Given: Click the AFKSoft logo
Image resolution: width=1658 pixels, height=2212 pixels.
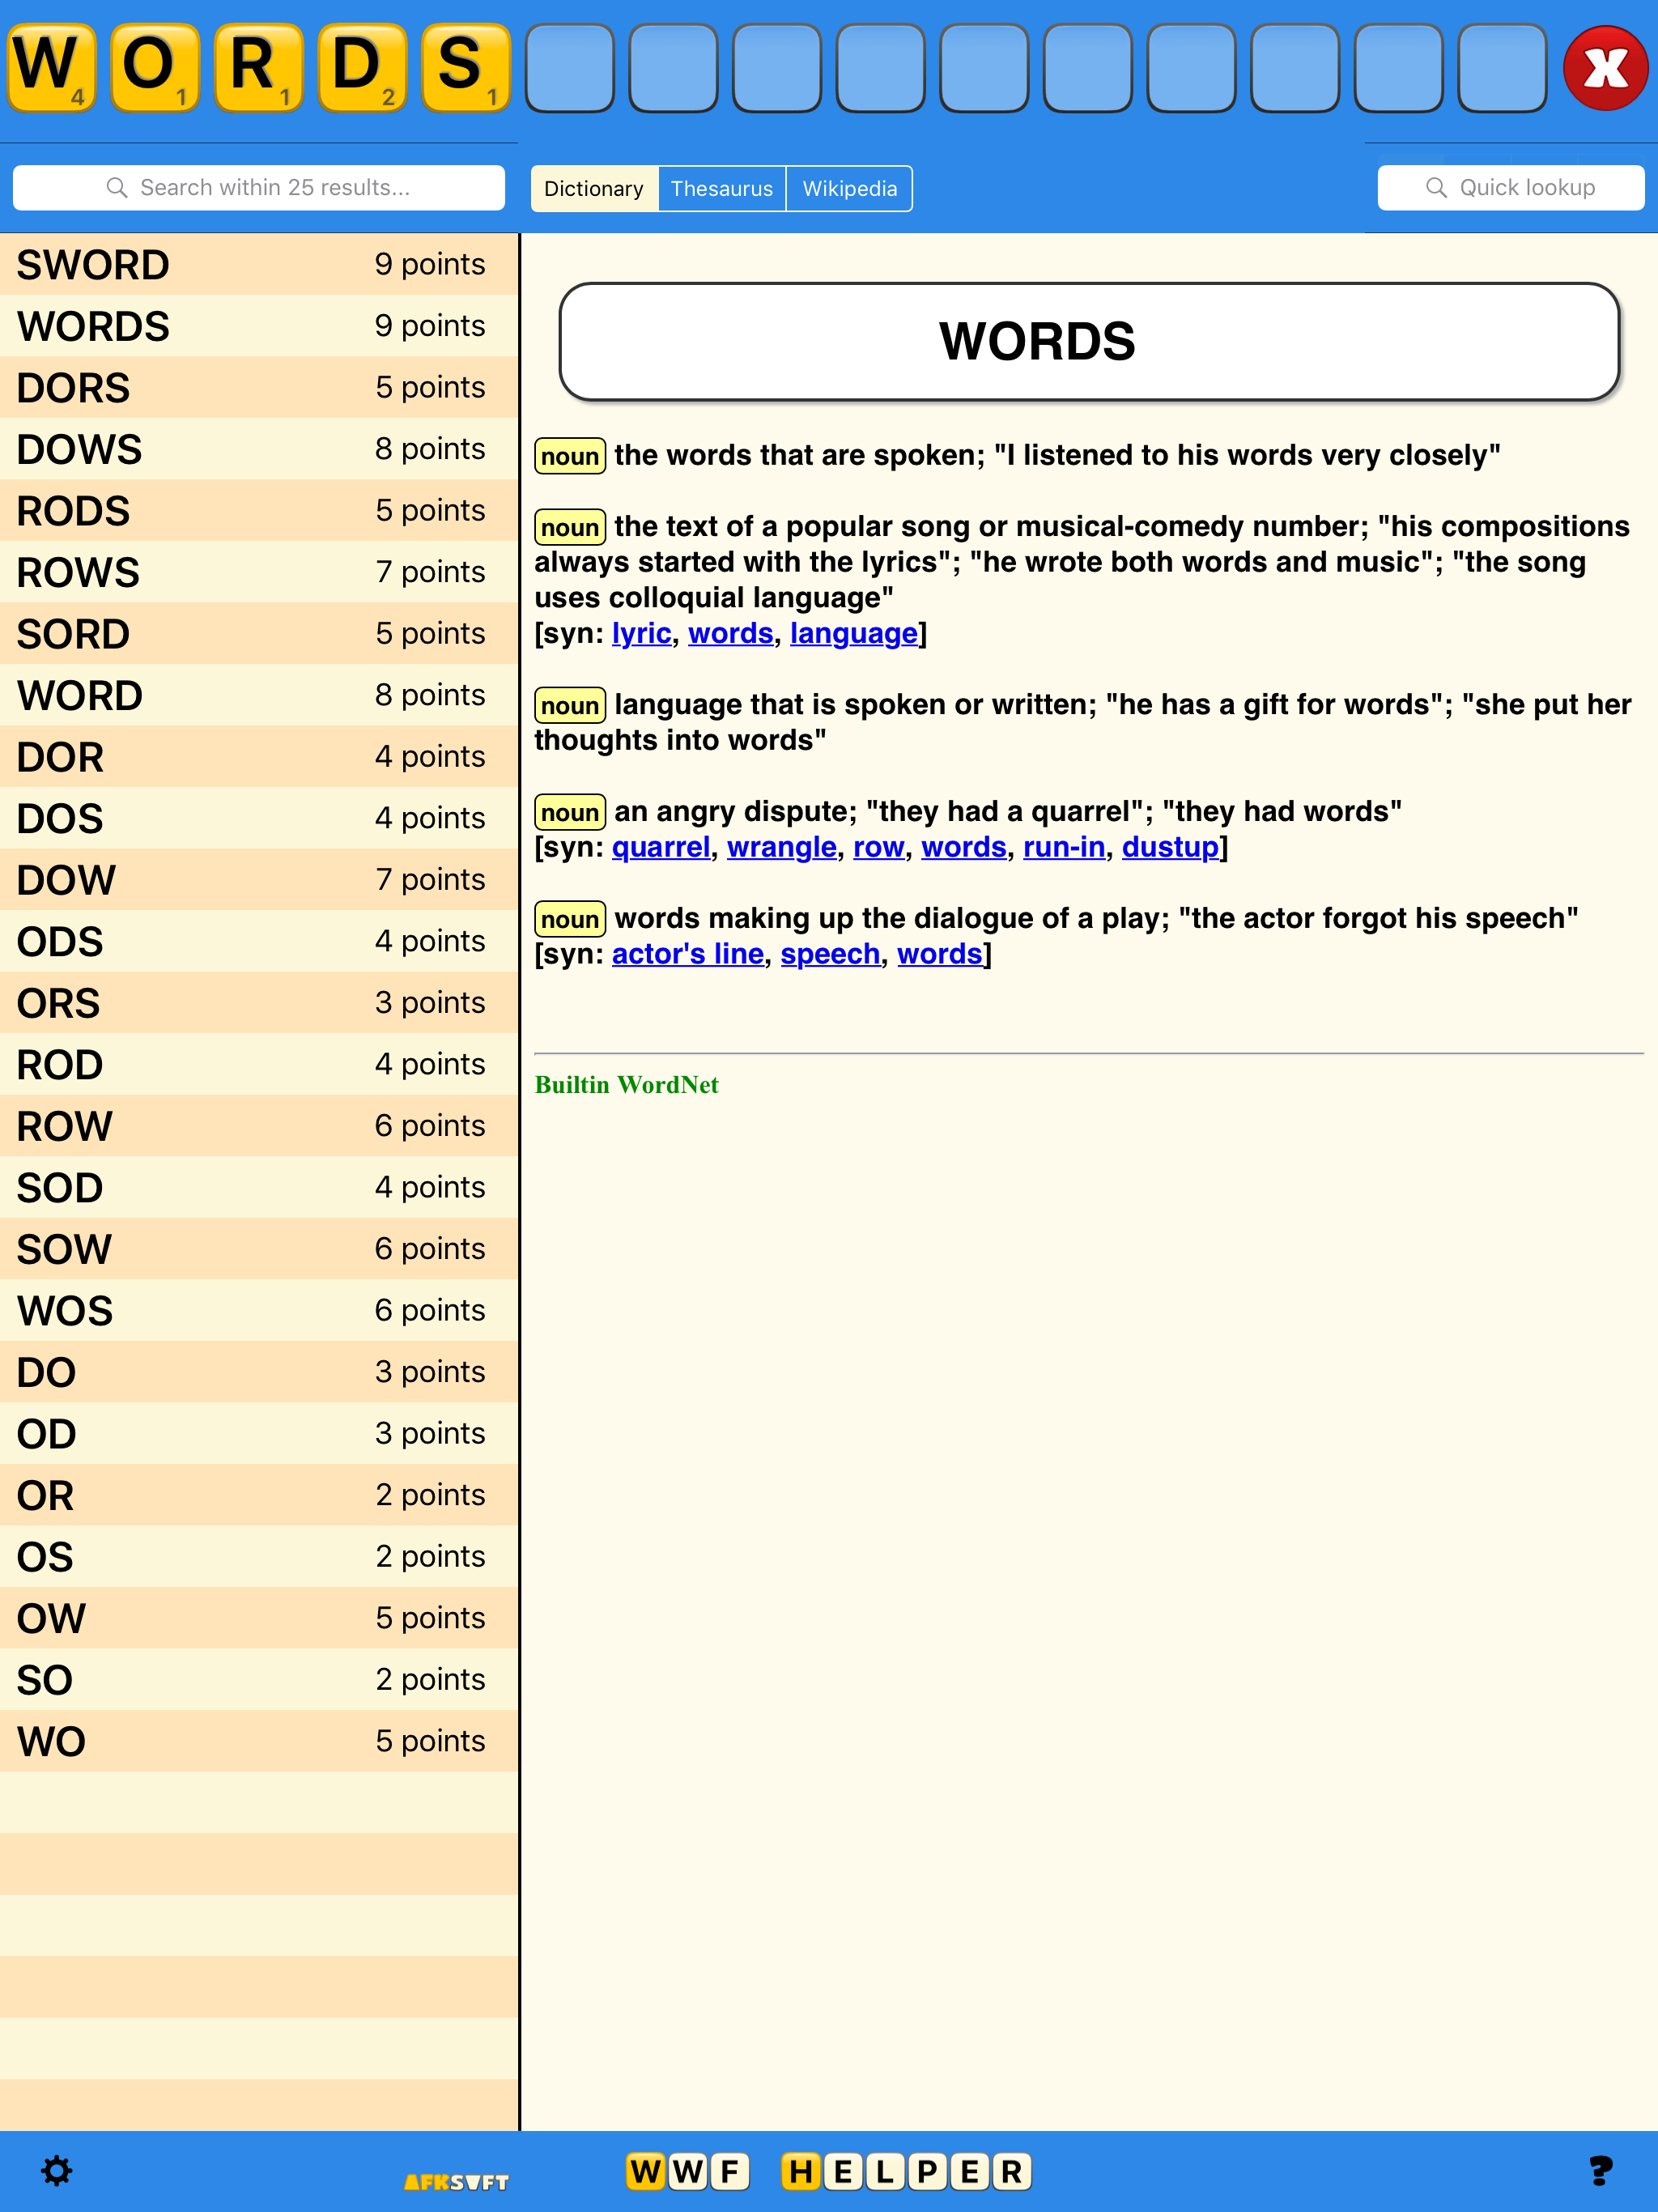Looking at the screenshot, I should (x=456, y=2181).
